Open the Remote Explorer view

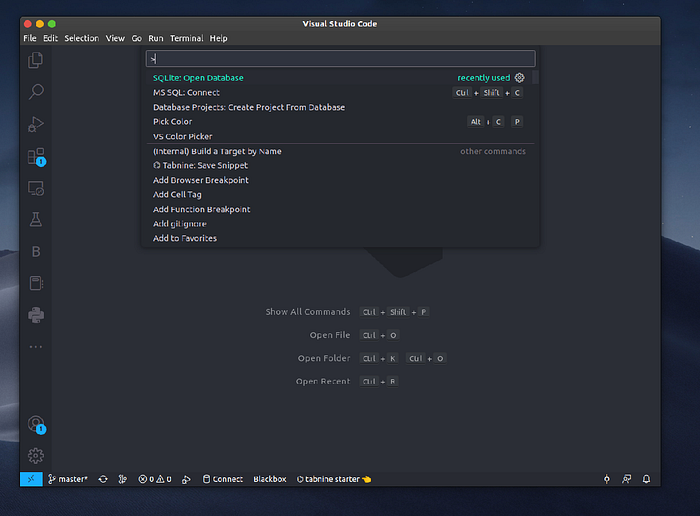(36, 188)
